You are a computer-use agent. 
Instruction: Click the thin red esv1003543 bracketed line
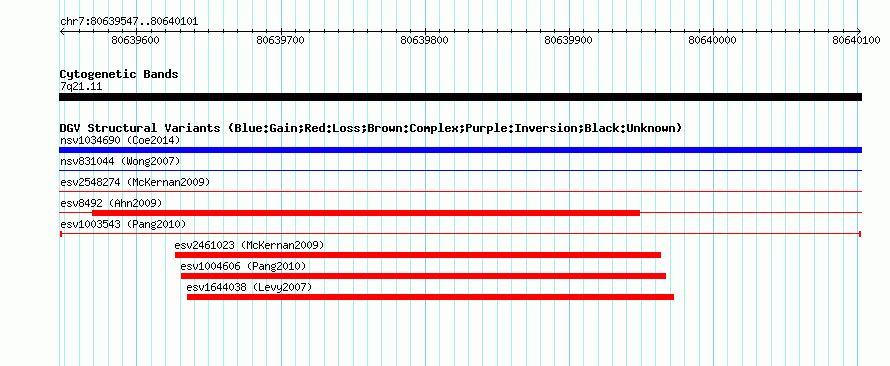tap(460, 233)
